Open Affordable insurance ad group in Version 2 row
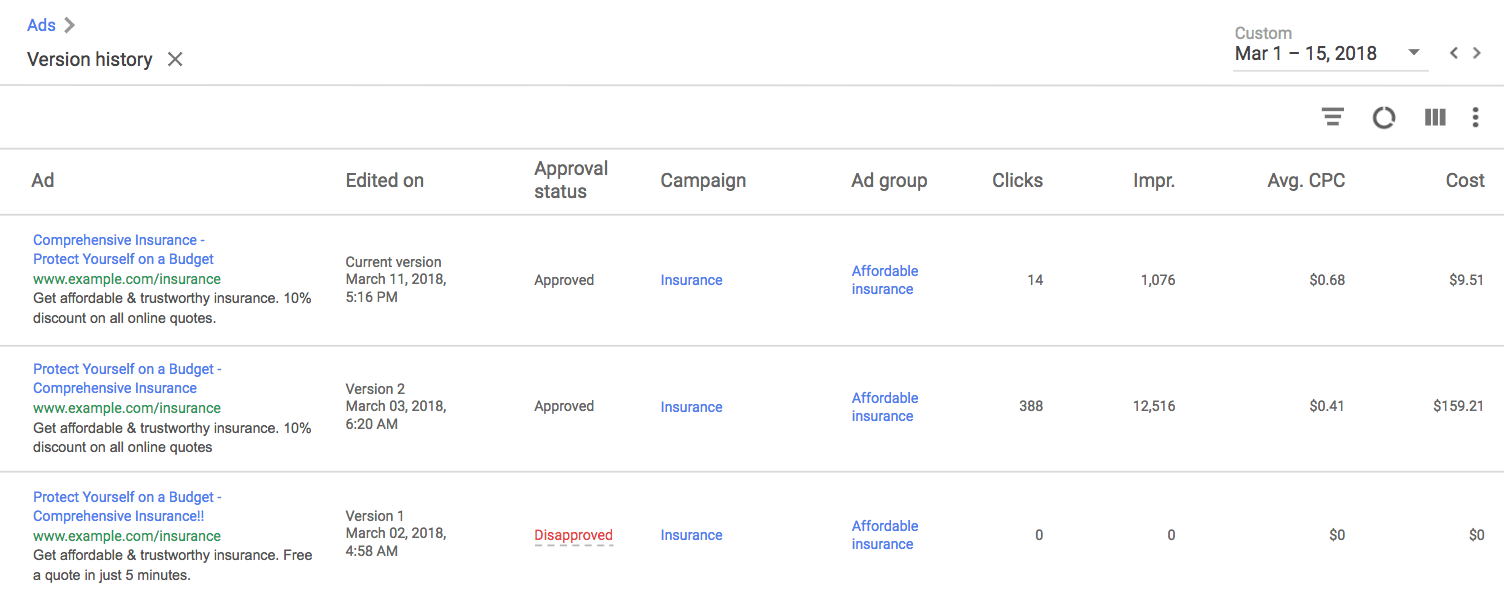 coord(885,407)
